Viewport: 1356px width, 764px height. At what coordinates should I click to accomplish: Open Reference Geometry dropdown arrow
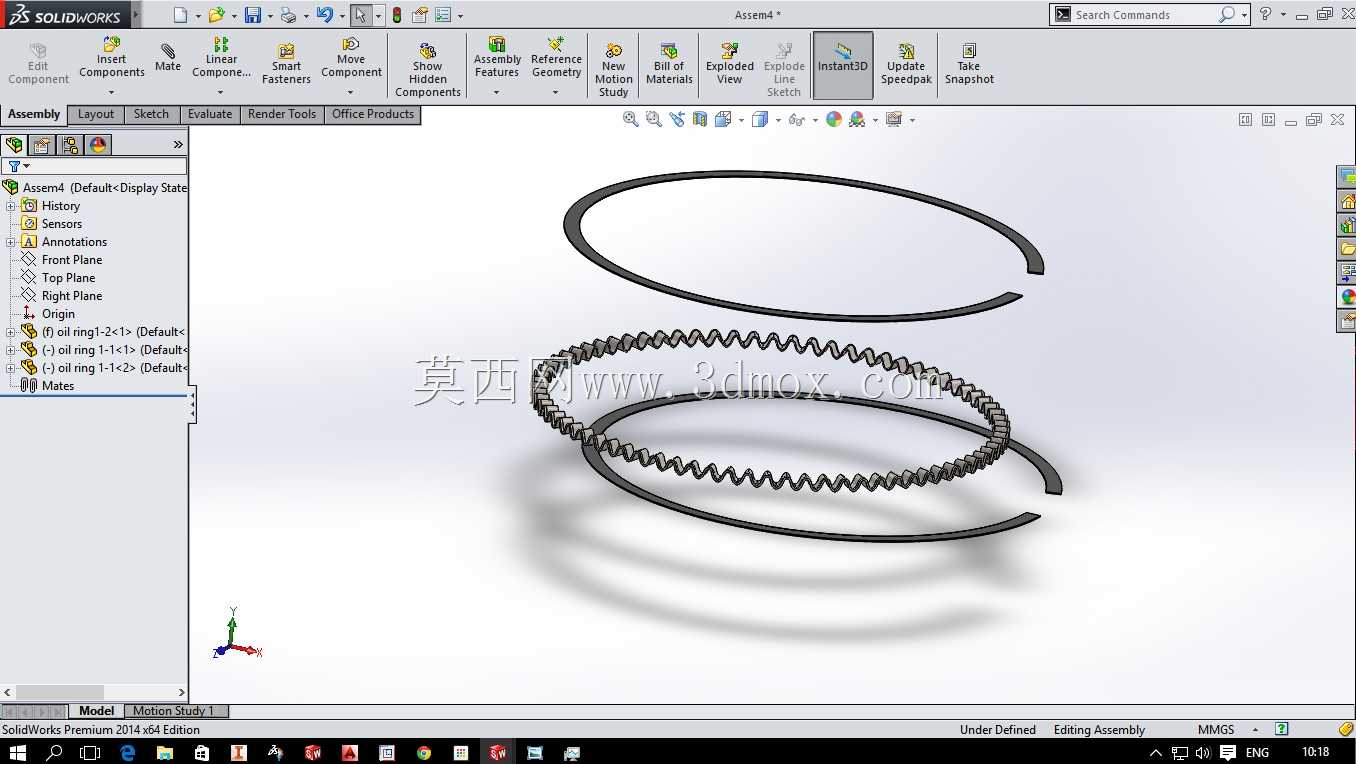pos(556,93)
